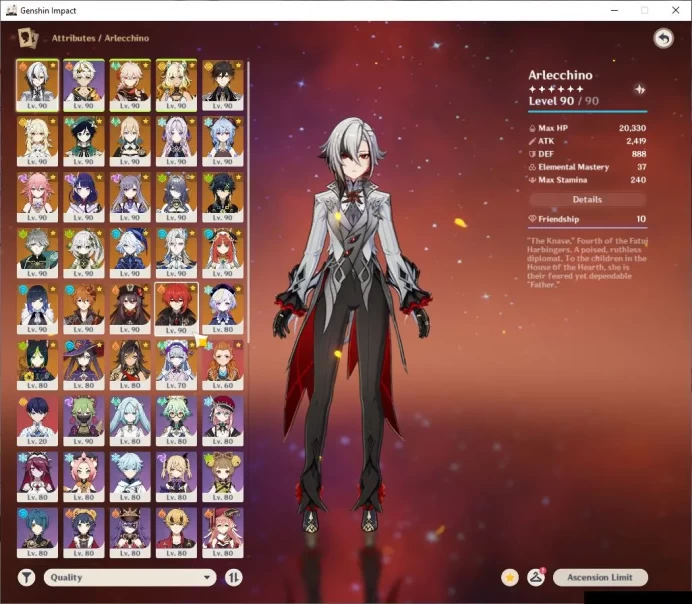Select the Fischl character portrait
Viewport: 692px width, 604px height.
(177, 477)
